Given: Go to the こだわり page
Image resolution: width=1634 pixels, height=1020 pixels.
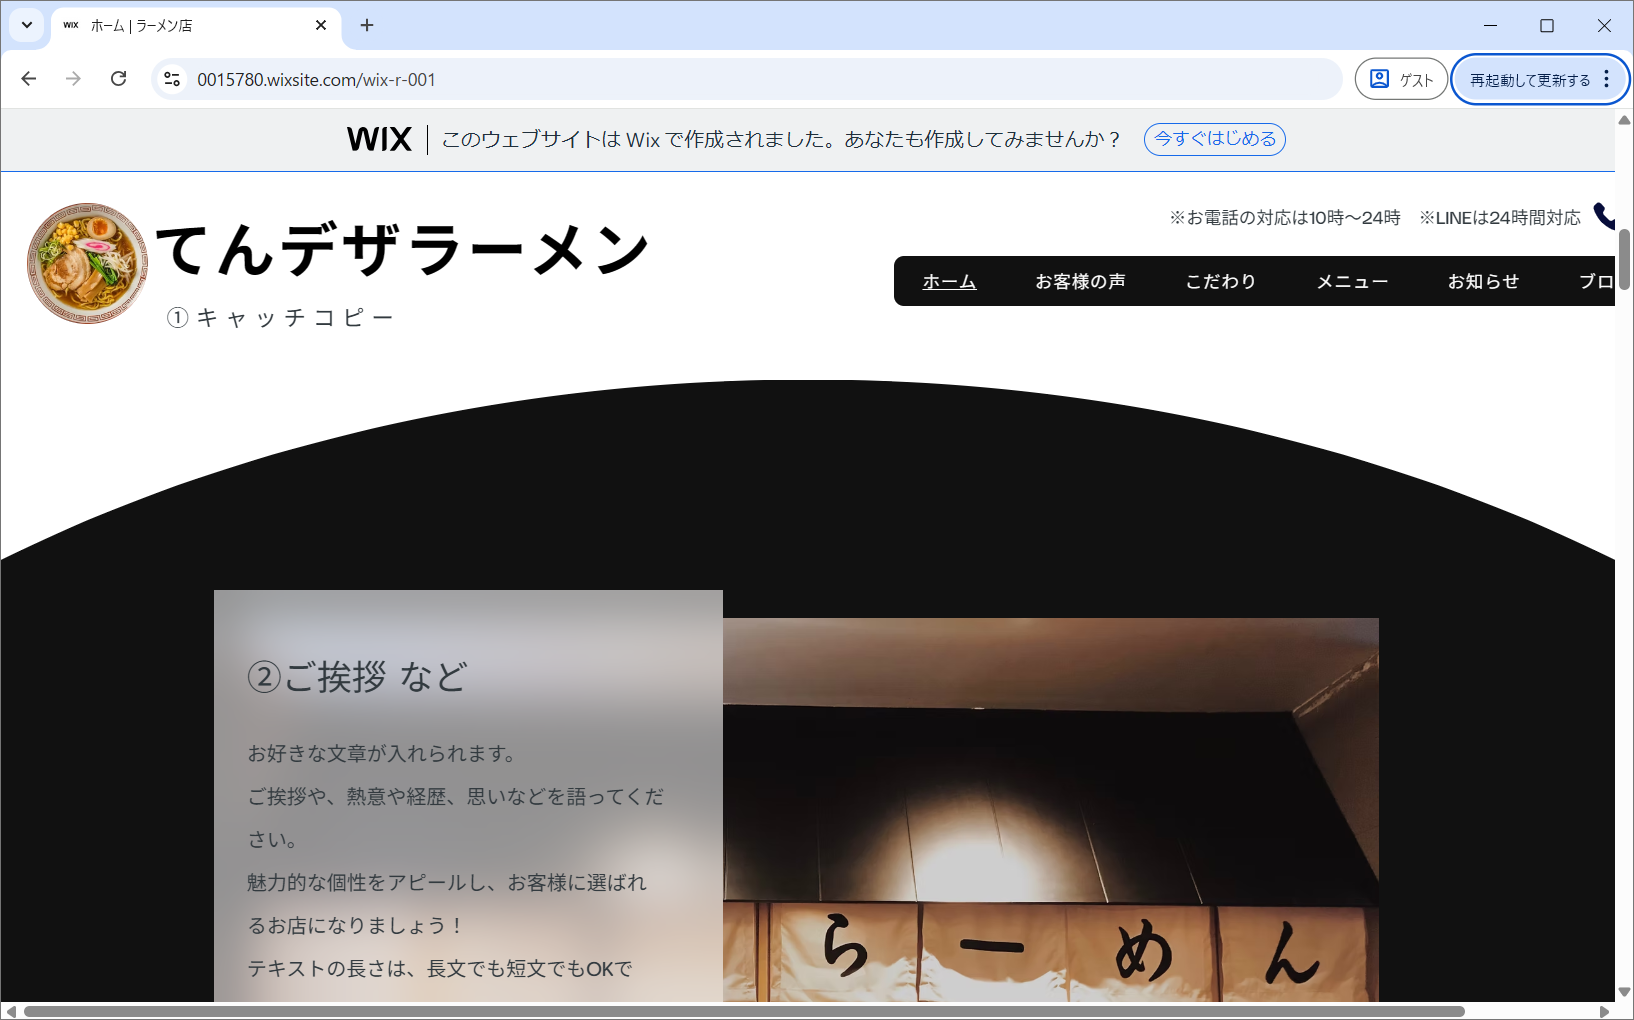Looking at the screenshot, I should (x=1221, y=282).
